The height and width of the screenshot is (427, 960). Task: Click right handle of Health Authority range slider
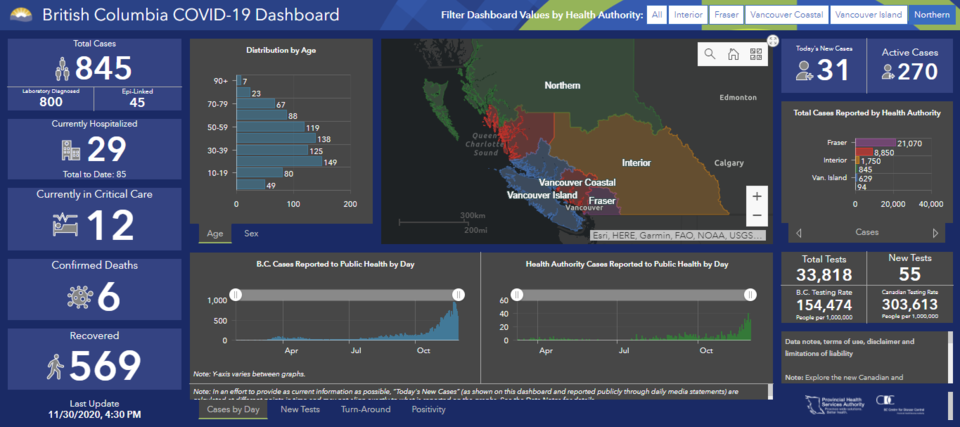point(750,295)
